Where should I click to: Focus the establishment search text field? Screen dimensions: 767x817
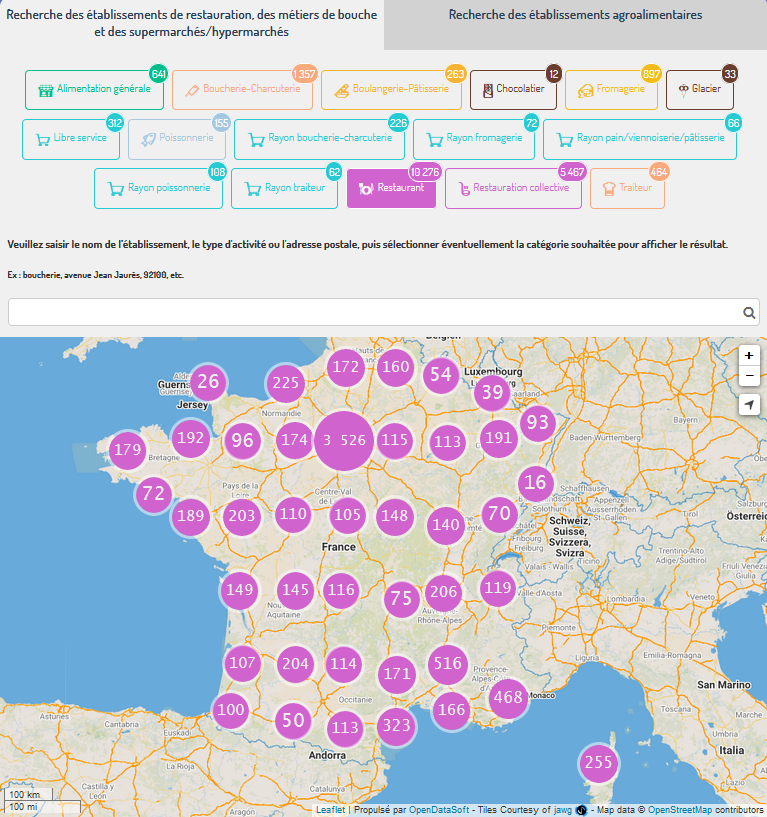point(384,312)
